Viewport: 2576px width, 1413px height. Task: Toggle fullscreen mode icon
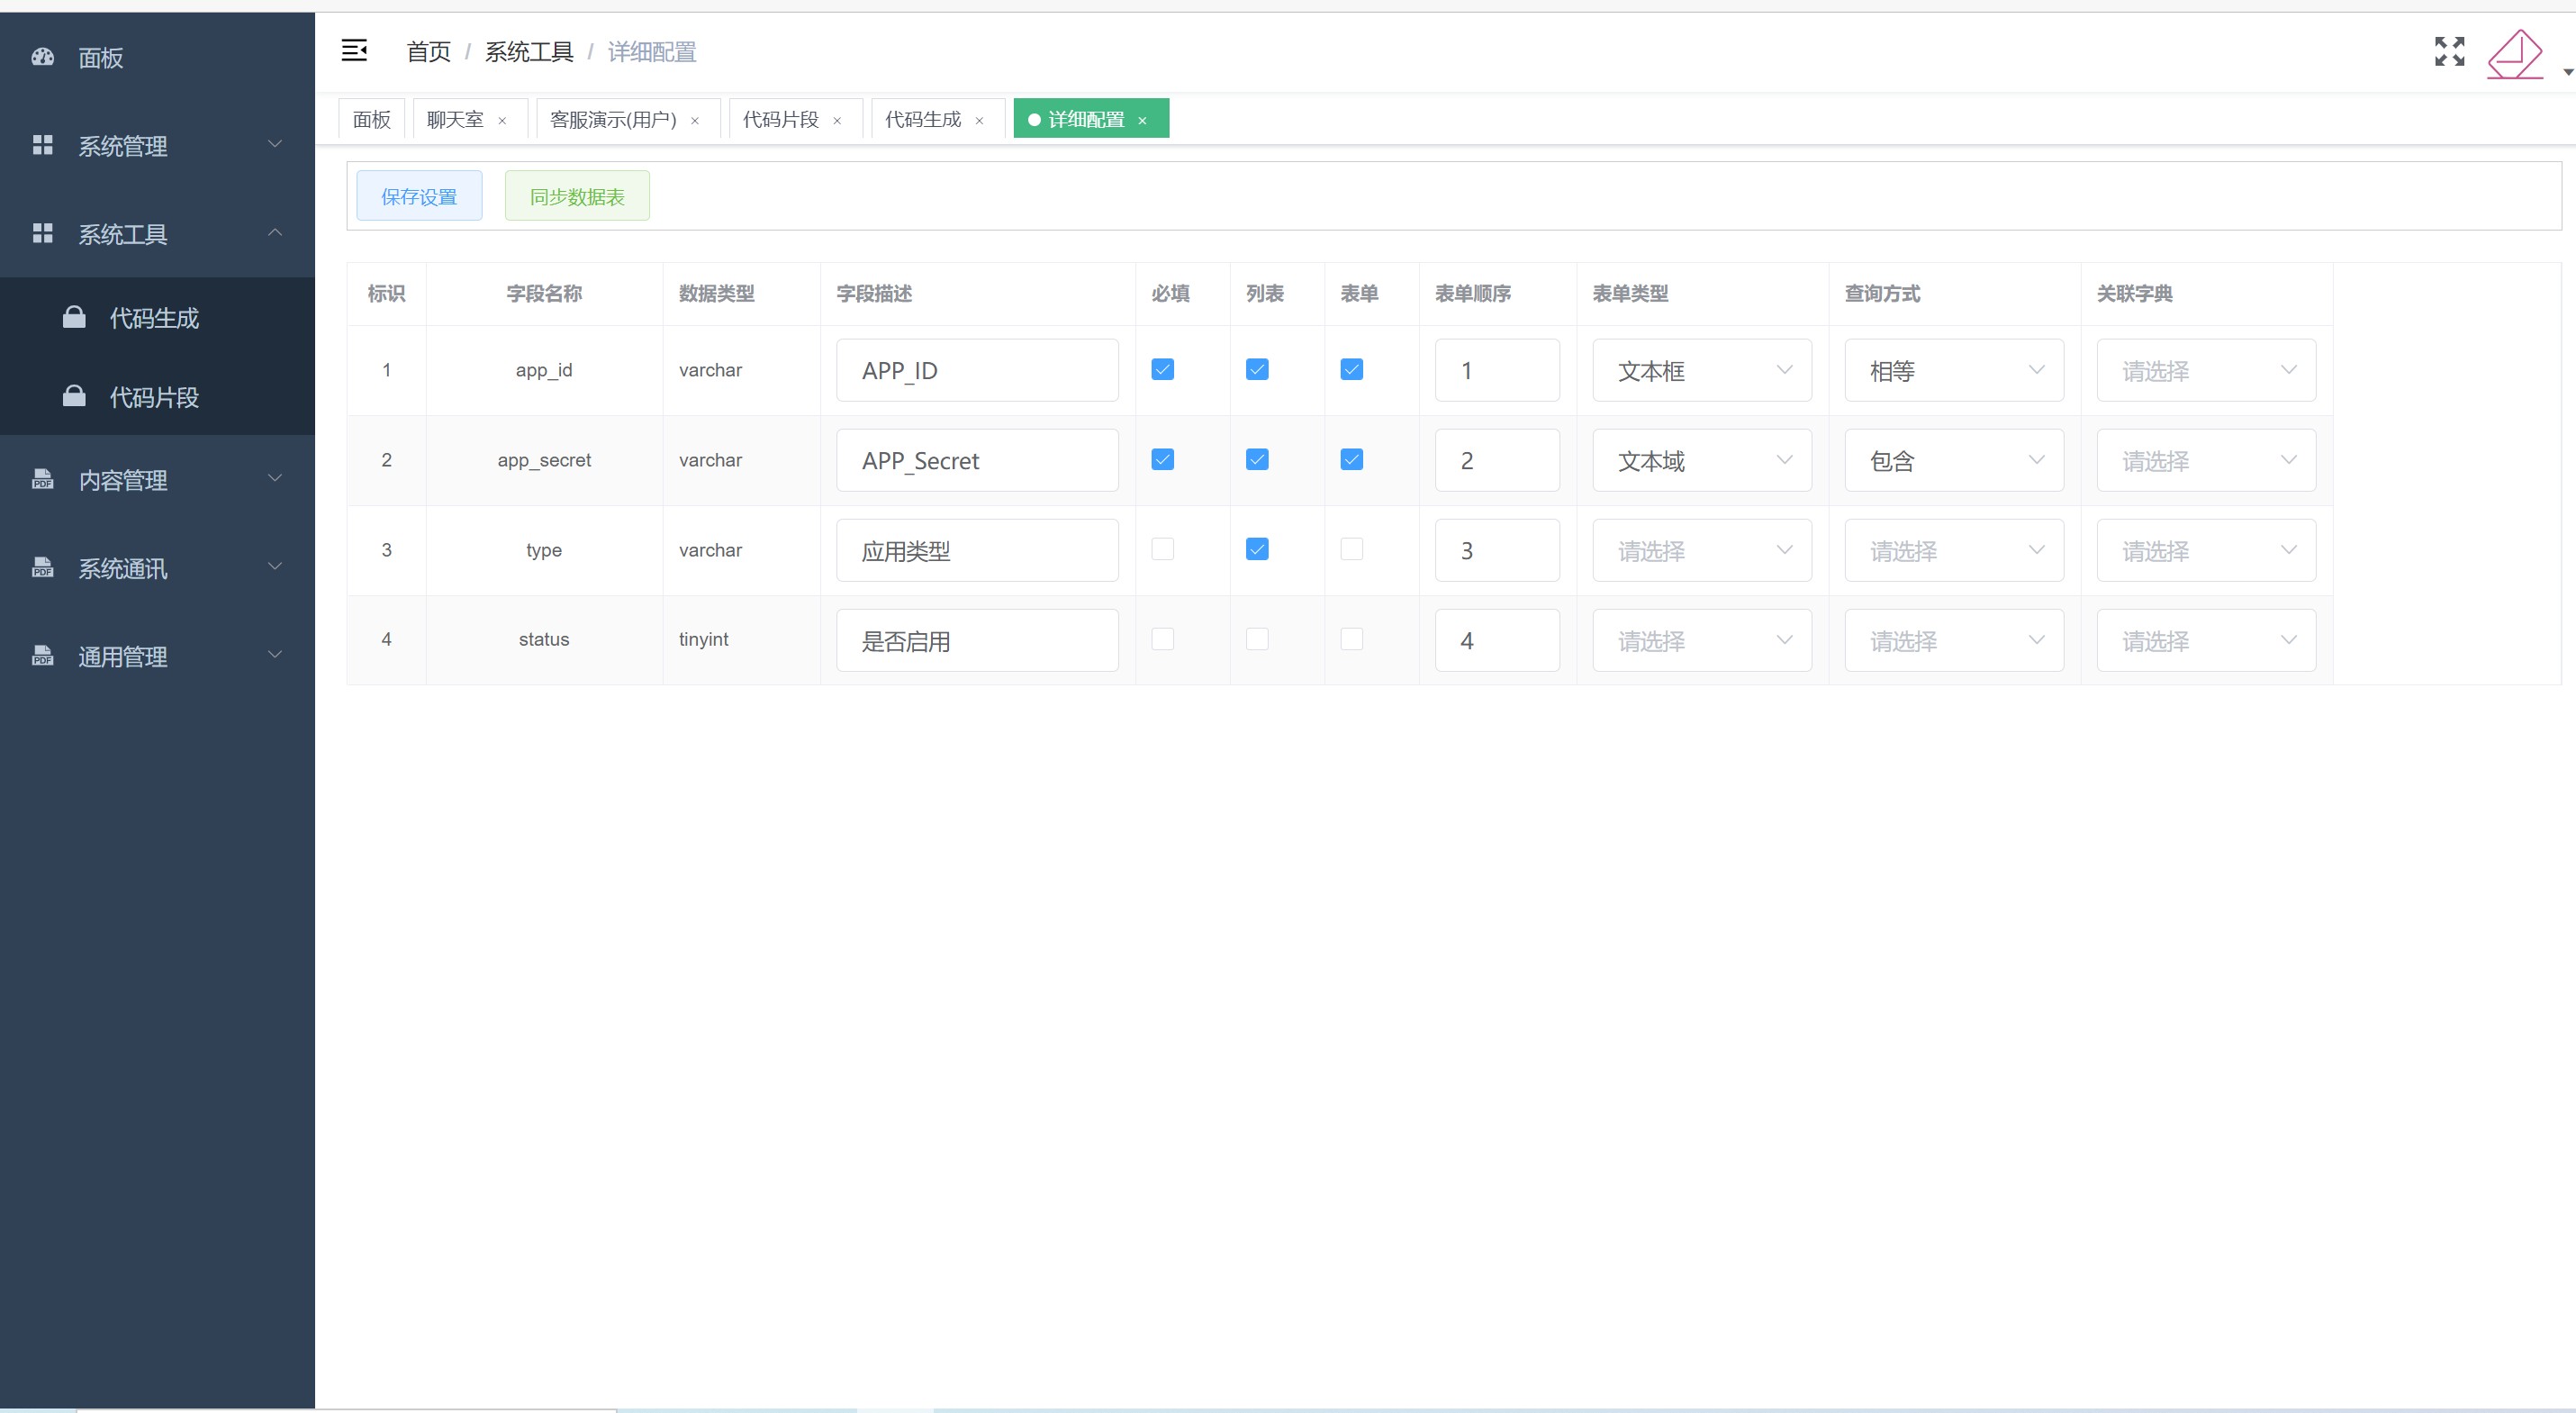coord(2449,51)
